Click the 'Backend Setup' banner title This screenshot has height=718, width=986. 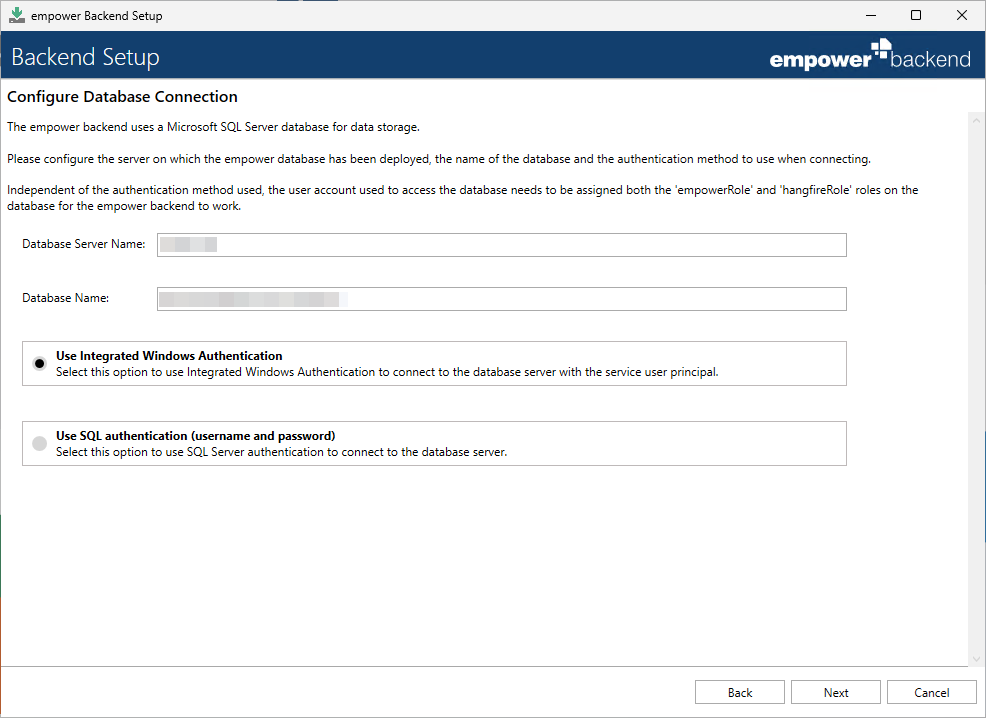pos(86,57)
